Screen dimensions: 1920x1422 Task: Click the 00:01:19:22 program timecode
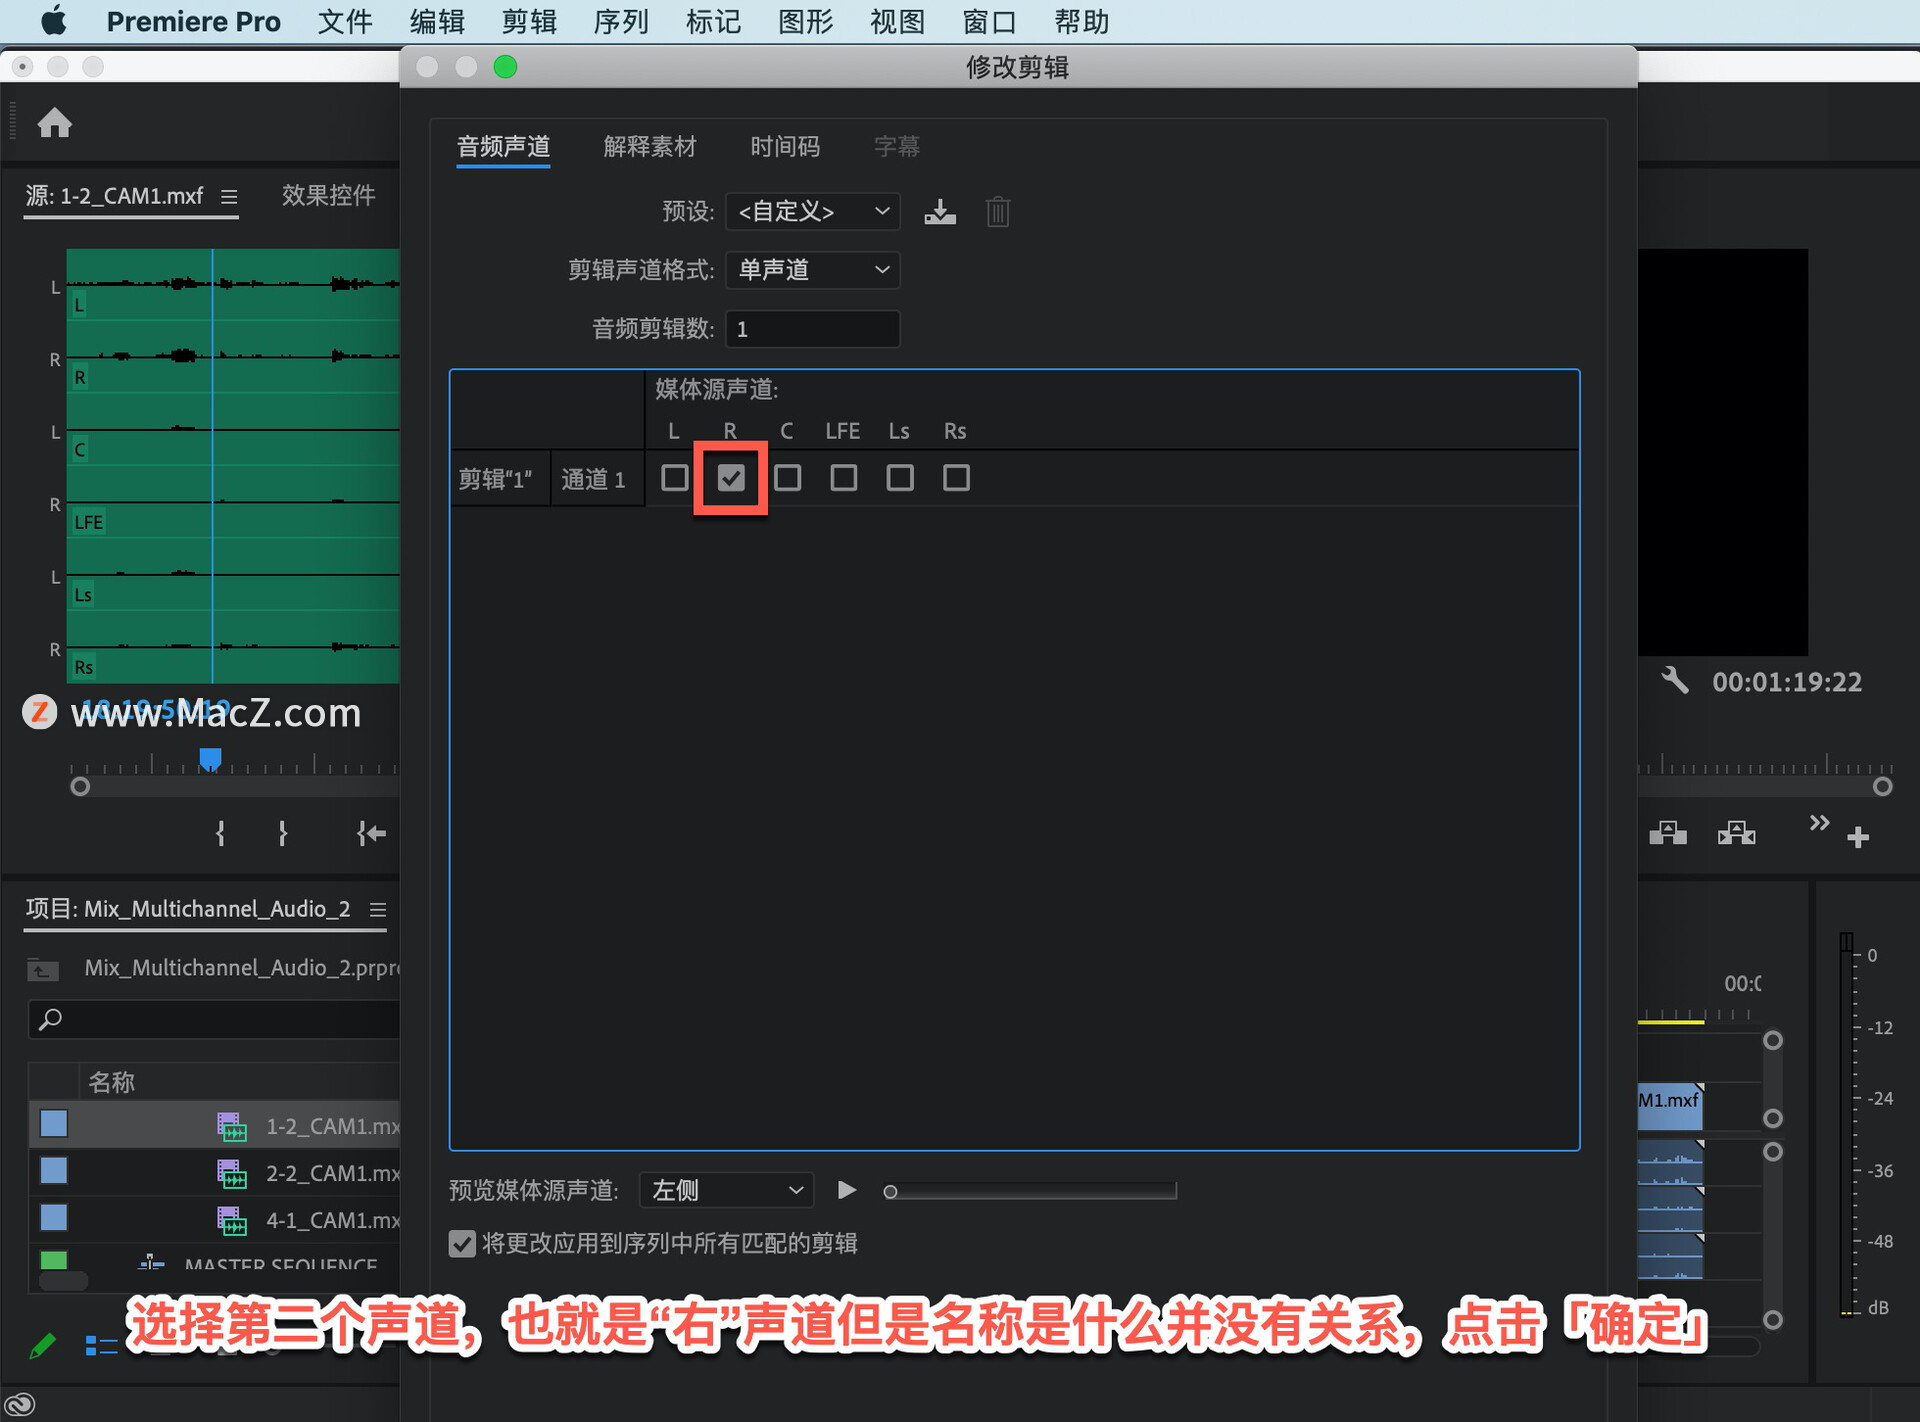pos(1787,682)
